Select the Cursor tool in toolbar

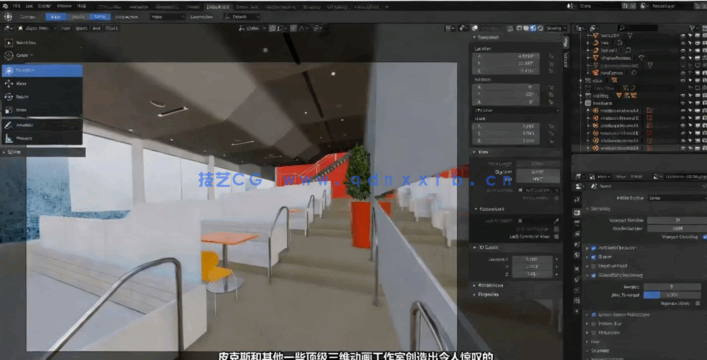[x=41, y=55]
